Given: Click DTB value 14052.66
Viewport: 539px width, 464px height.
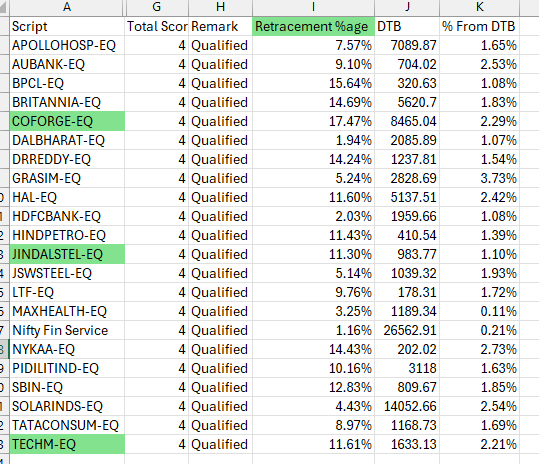Looking at the screenshot, I should [x=407, y=407].
